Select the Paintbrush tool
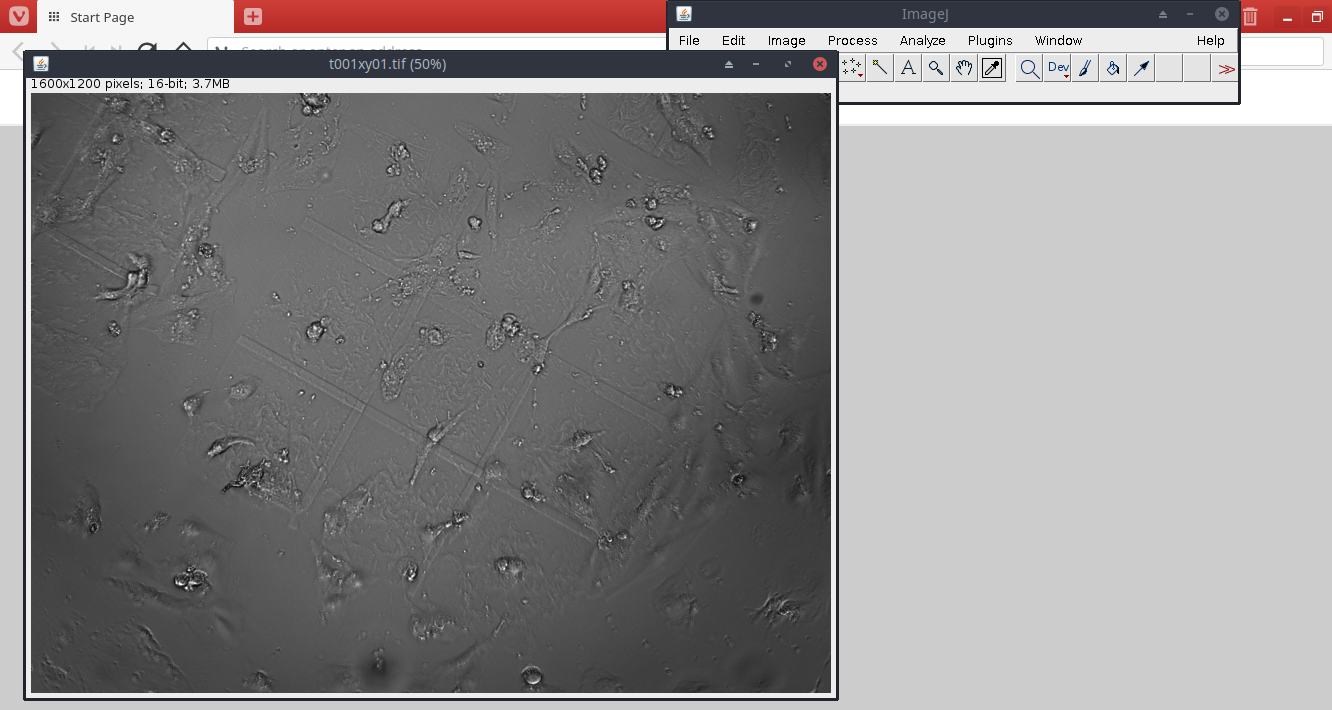Image resolution: width=1332 pixels, height=710 pixels. pyautogui.click(x=1085, y=67)
